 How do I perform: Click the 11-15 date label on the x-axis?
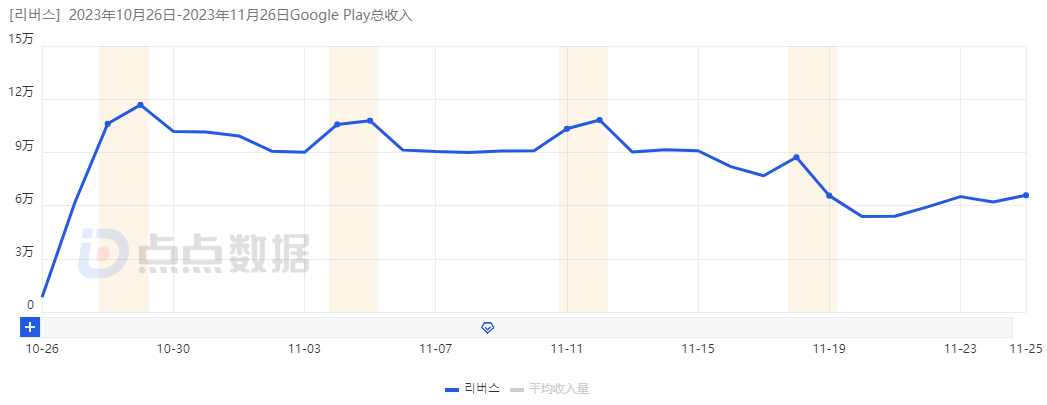pyautogui.click(x=698, y=349)
